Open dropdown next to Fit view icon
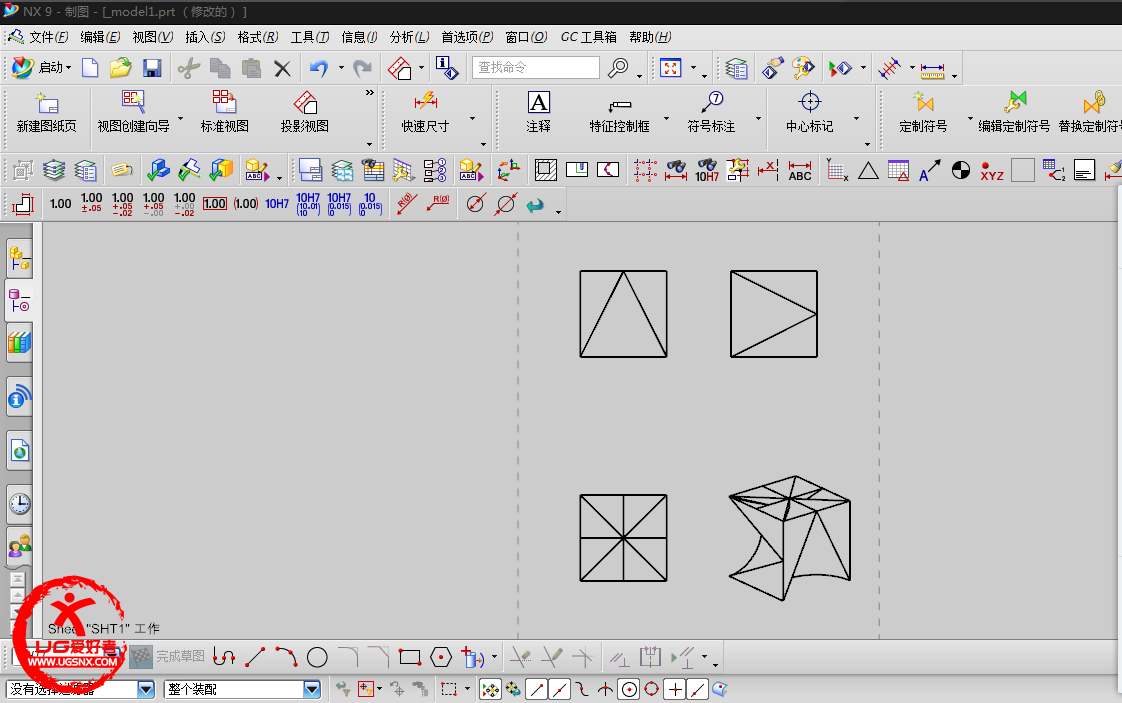 (693, 68)
